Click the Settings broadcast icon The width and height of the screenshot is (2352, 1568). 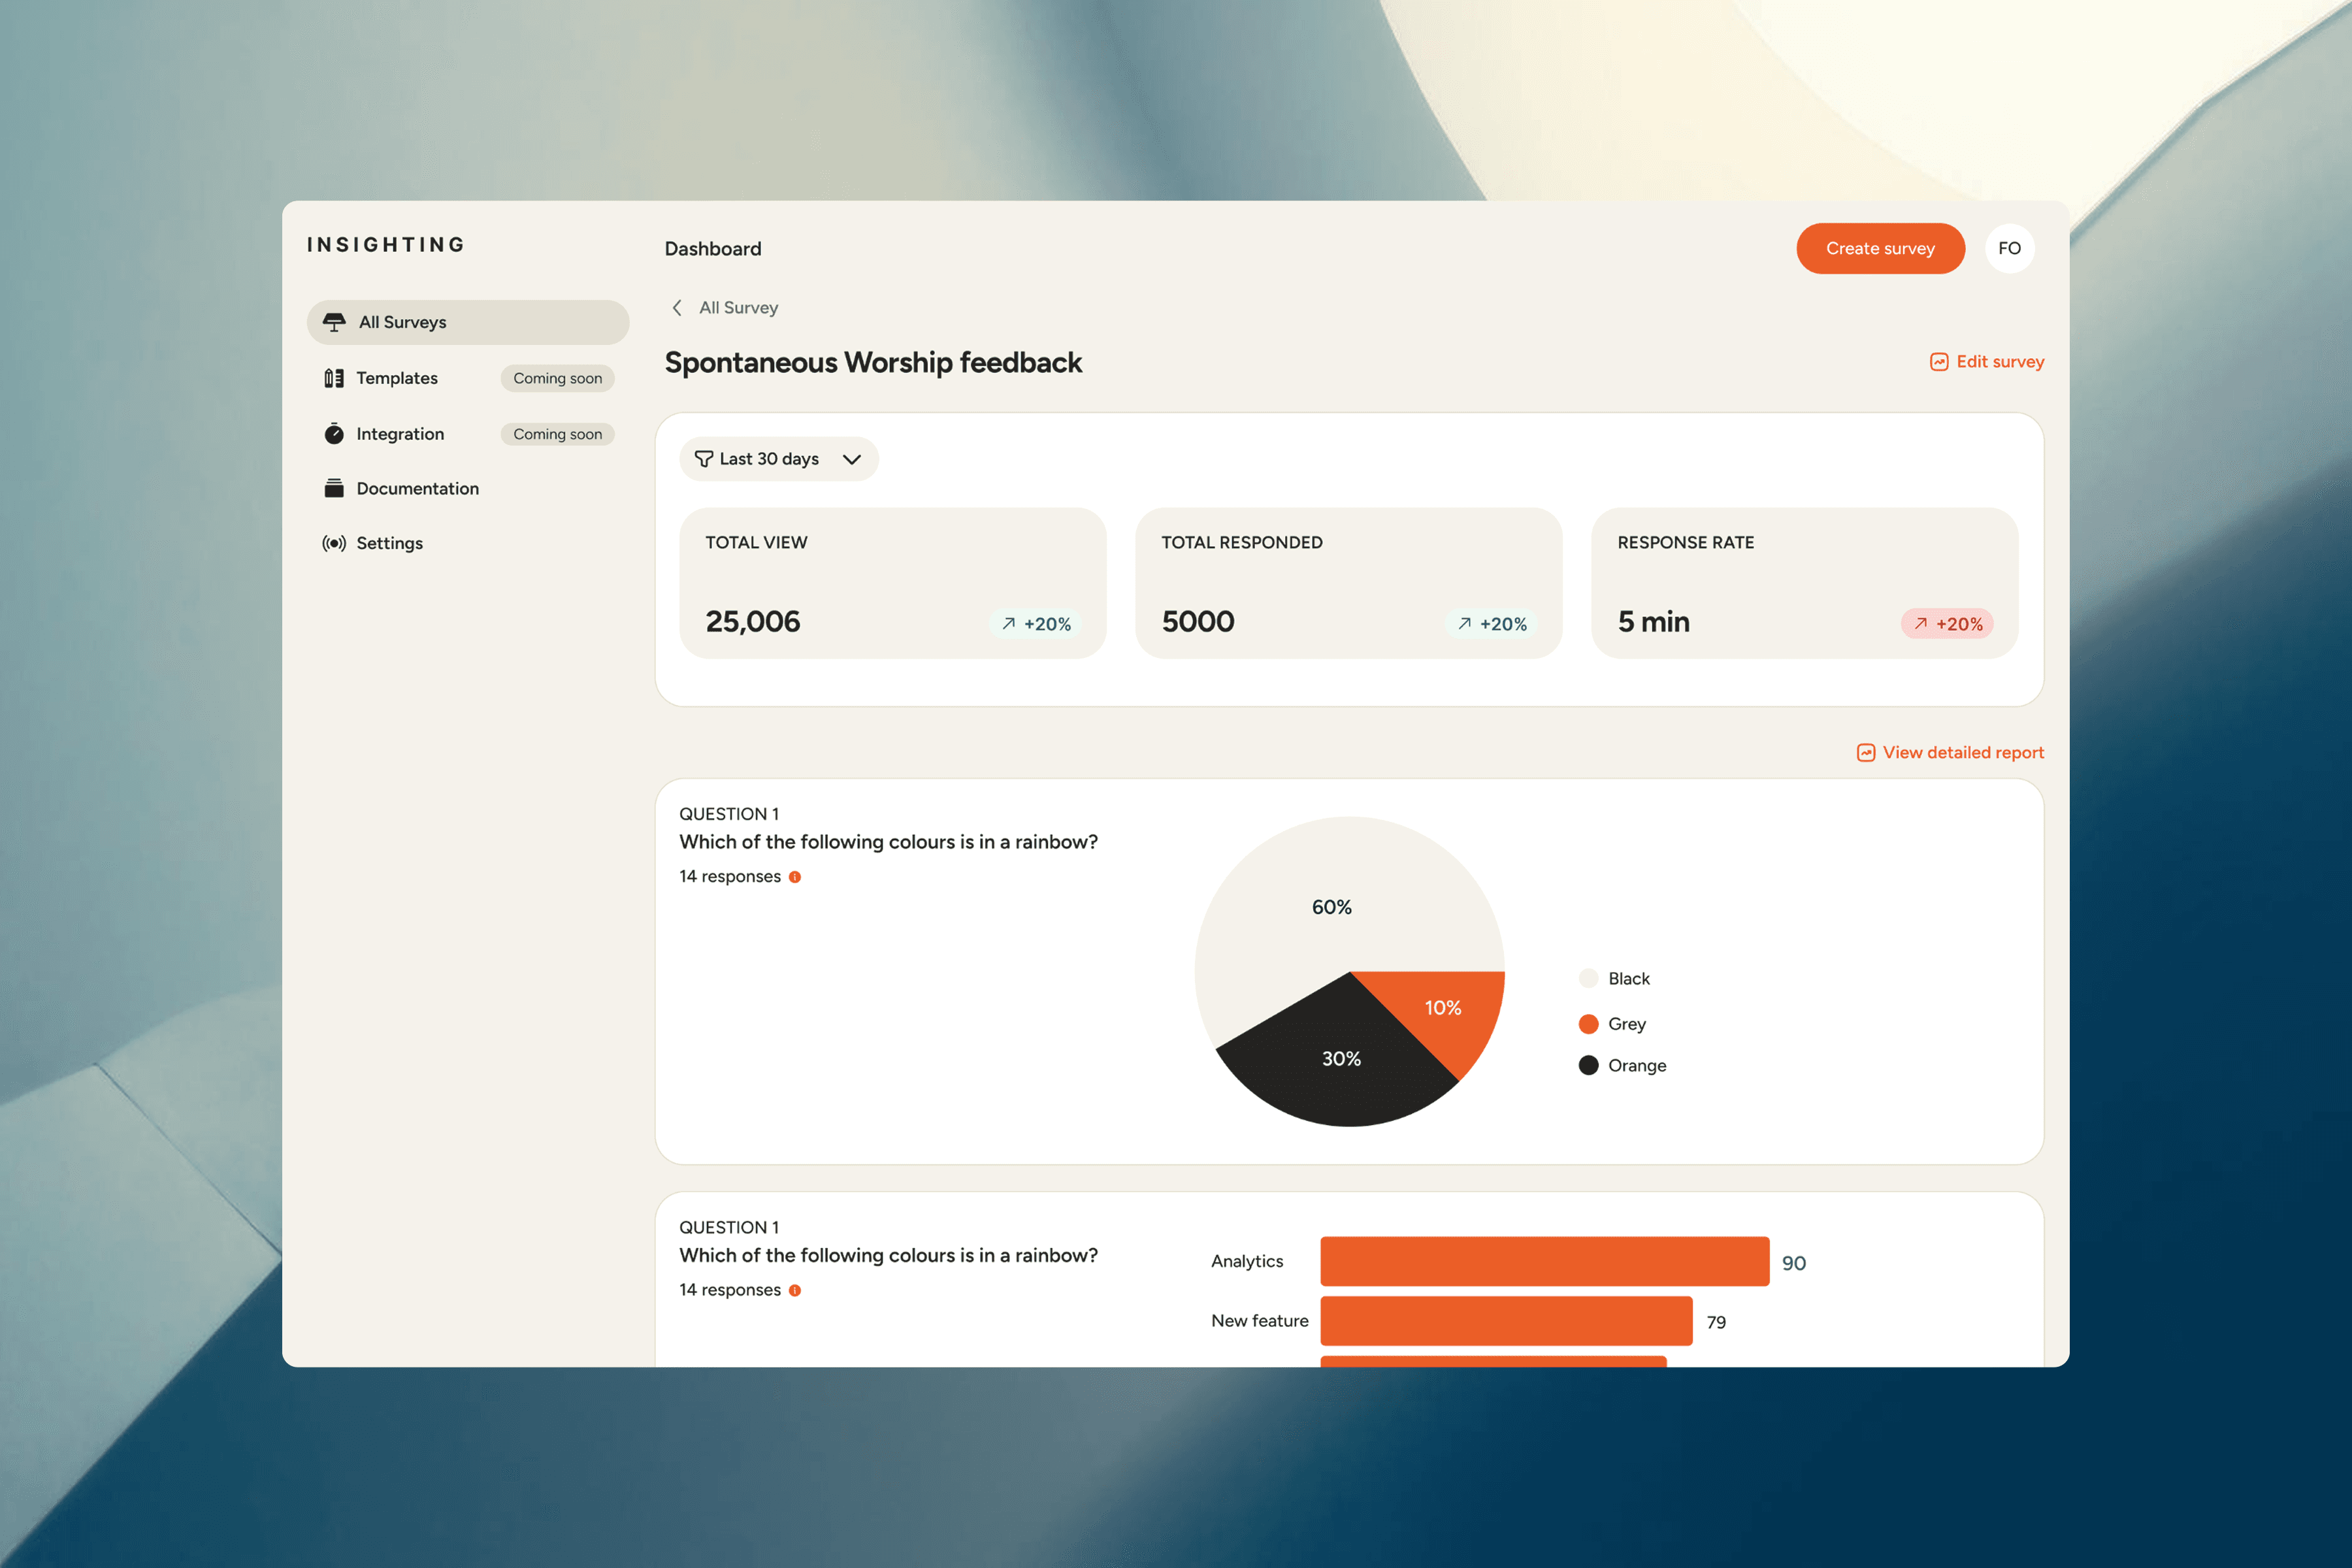click(334, 543)
